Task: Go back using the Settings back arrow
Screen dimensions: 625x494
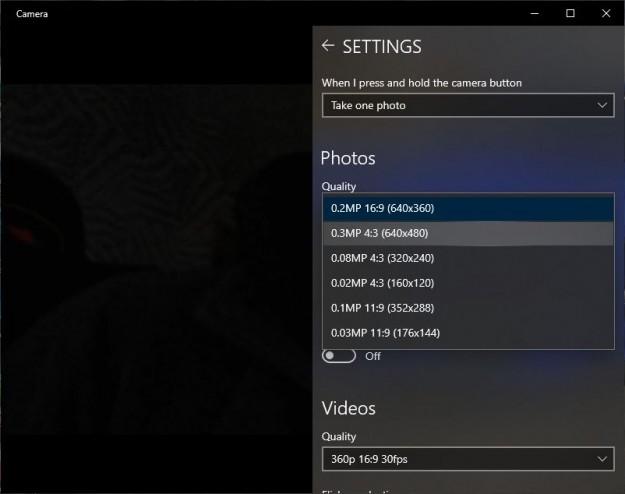Action: tap(328, 46)
